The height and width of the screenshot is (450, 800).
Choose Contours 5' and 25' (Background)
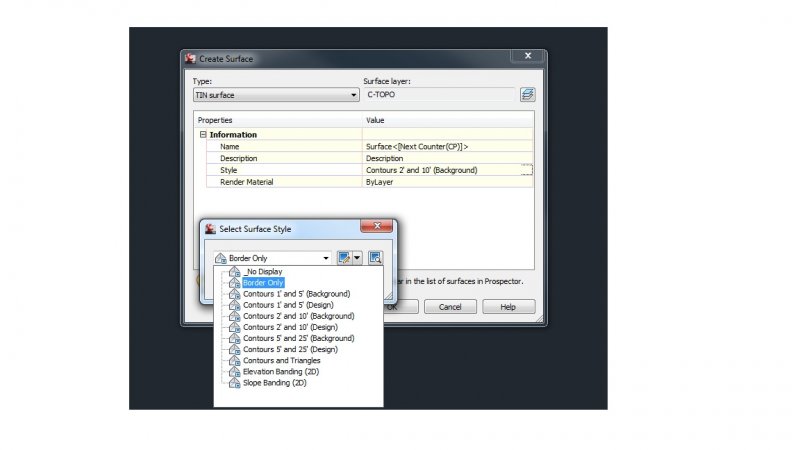[298, 338]
